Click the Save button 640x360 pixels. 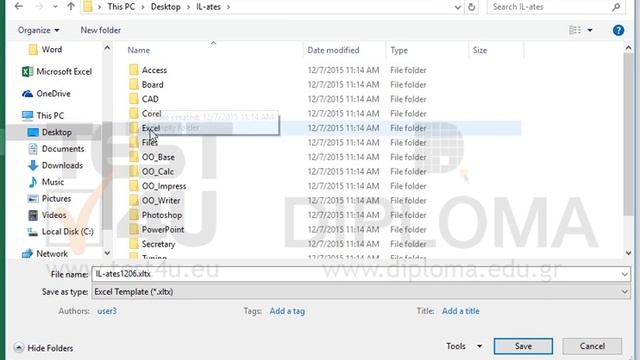tap(523, 346)
